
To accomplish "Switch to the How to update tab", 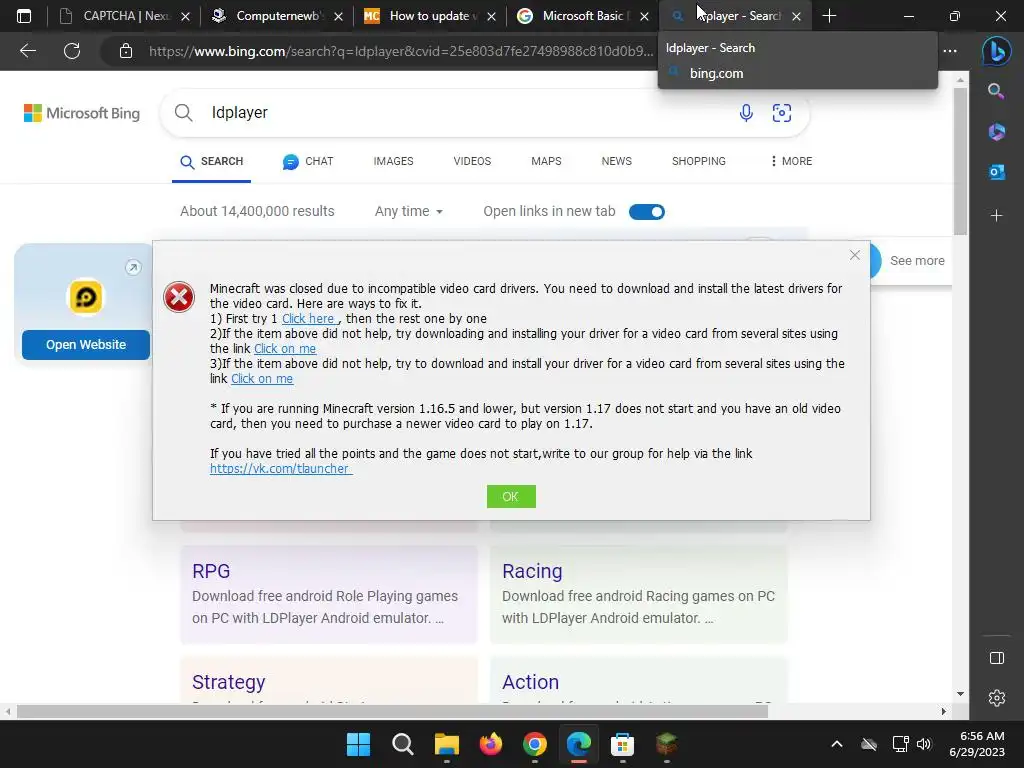I will pos(430,16).
